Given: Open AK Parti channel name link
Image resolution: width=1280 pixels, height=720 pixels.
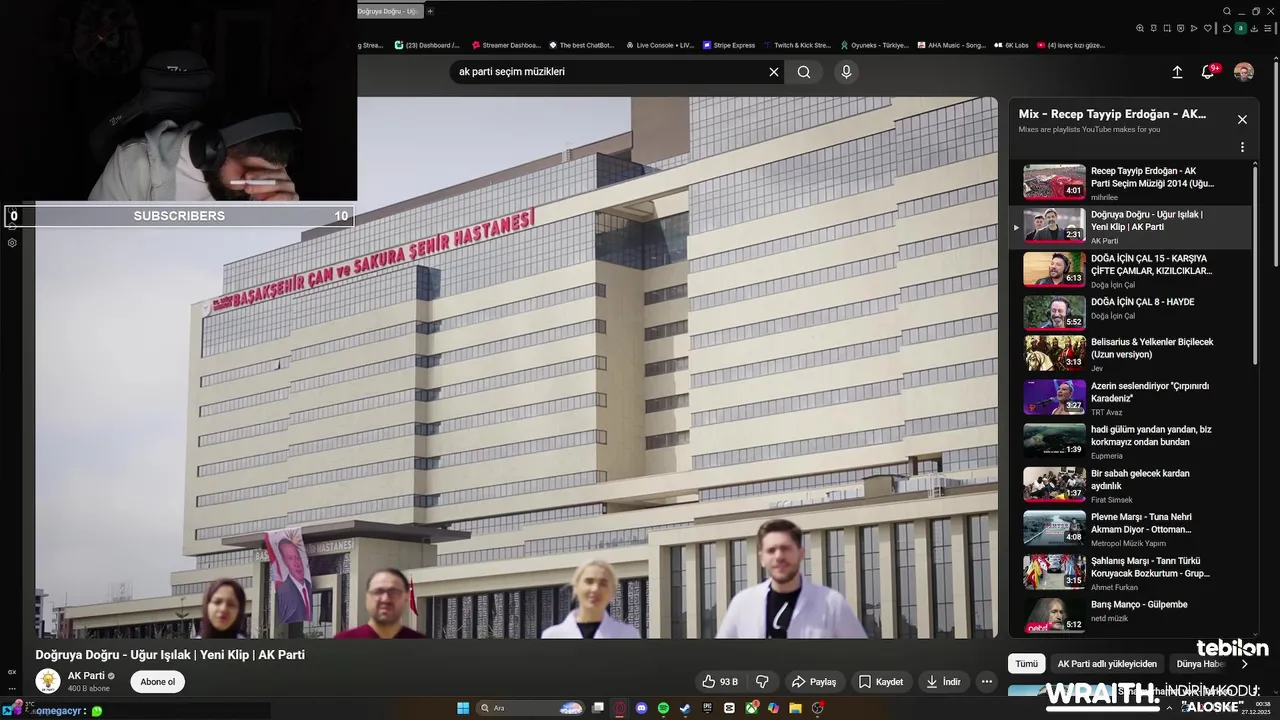Looking at the screenshot, I should click(86, 676).
